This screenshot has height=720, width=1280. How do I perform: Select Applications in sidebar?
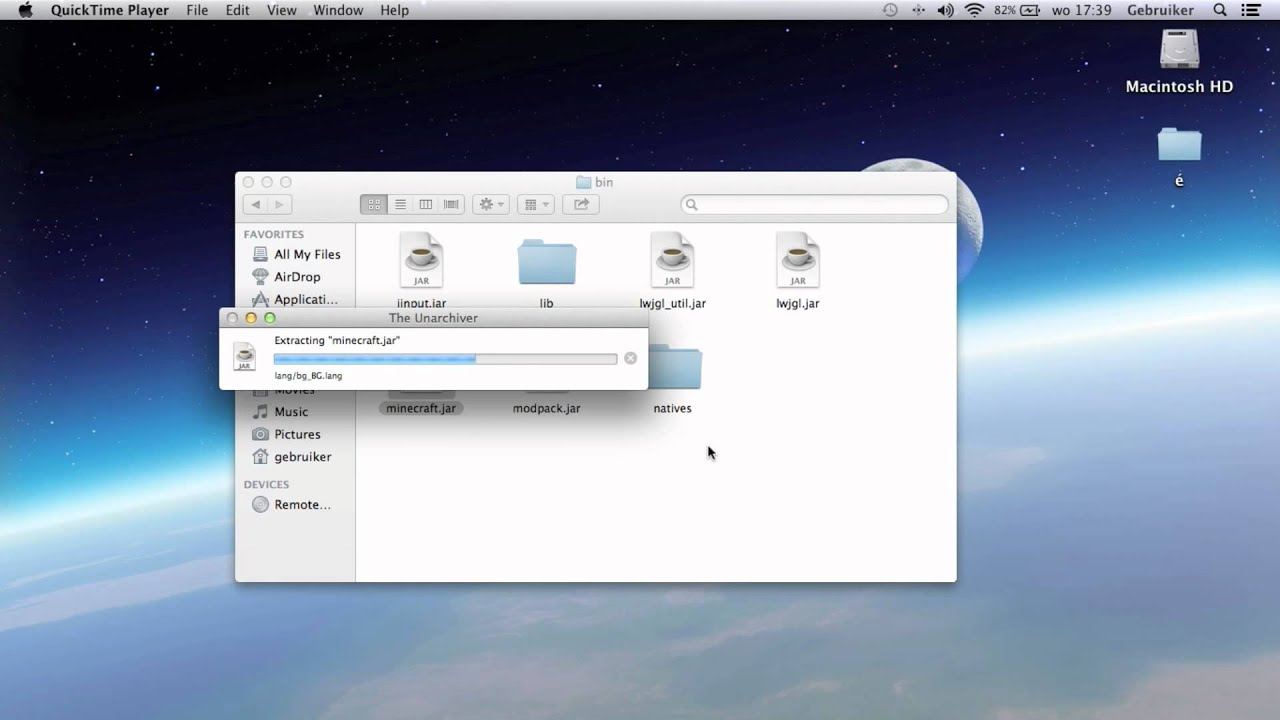pyautogui.click(x=296, y=299)
